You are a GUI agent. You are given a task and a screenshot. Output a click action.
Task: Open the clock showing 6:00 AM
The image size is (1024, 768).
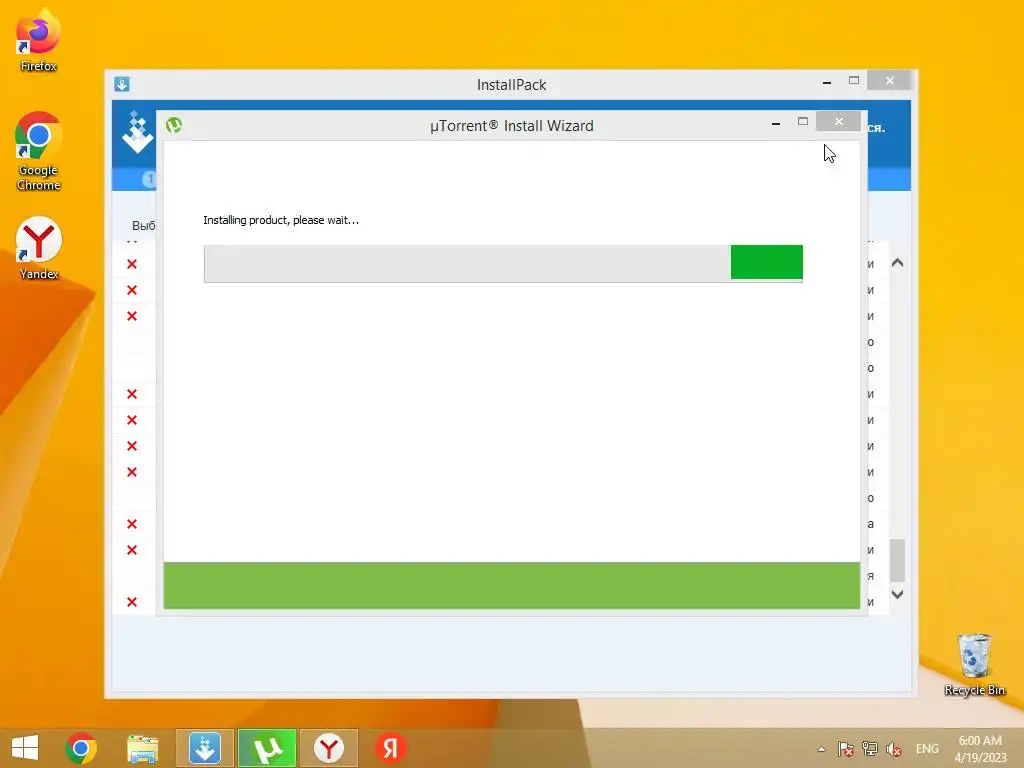click(980, 749)
